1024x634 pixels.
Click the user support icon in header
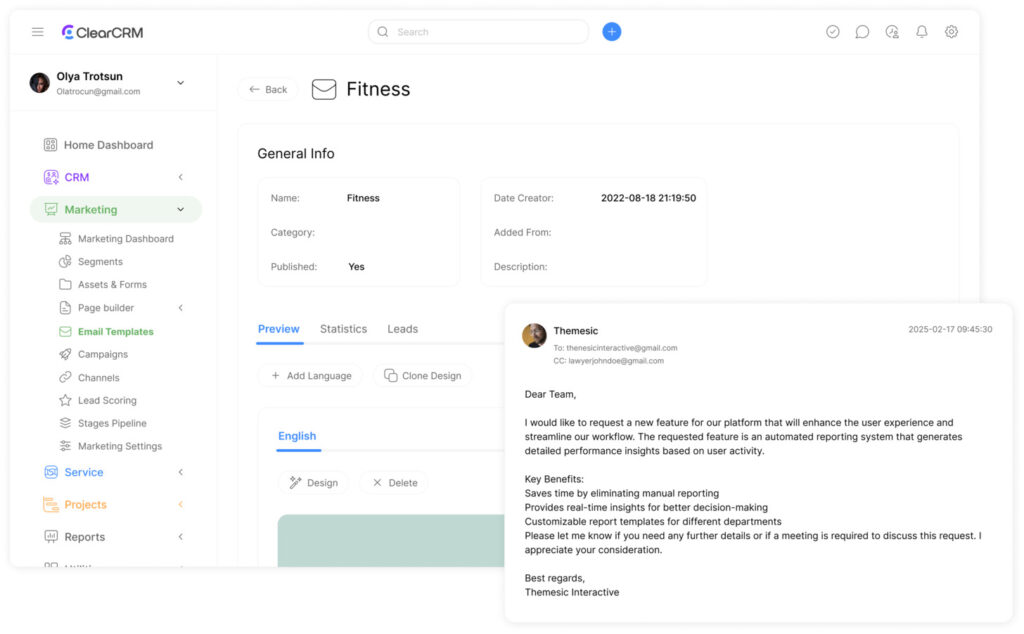pos(892,32)
